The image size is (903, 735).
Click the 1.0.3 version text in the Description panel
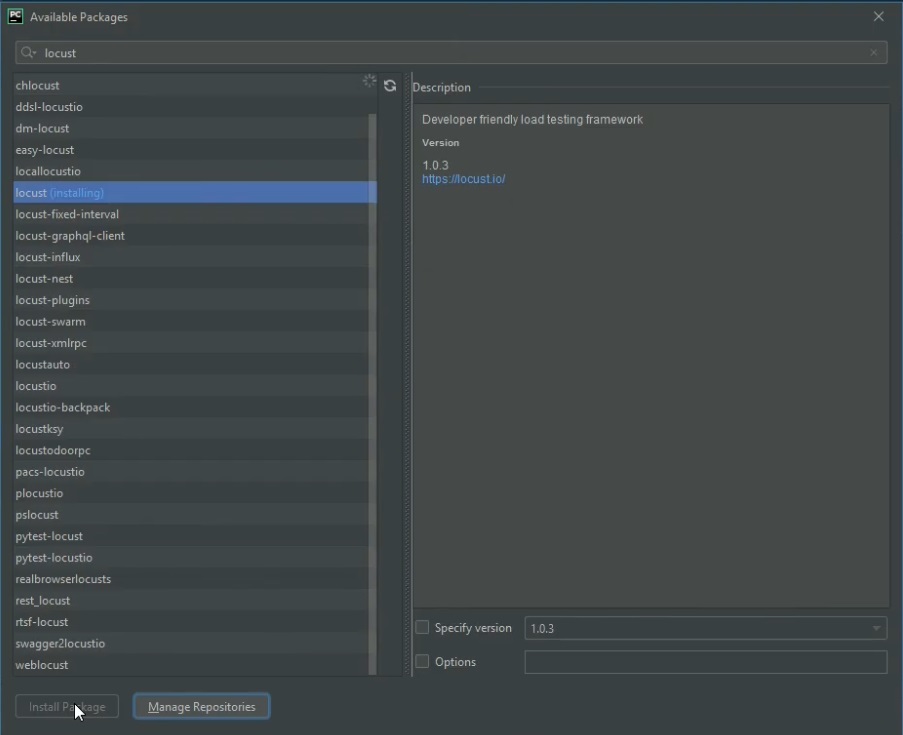(435, 165)
